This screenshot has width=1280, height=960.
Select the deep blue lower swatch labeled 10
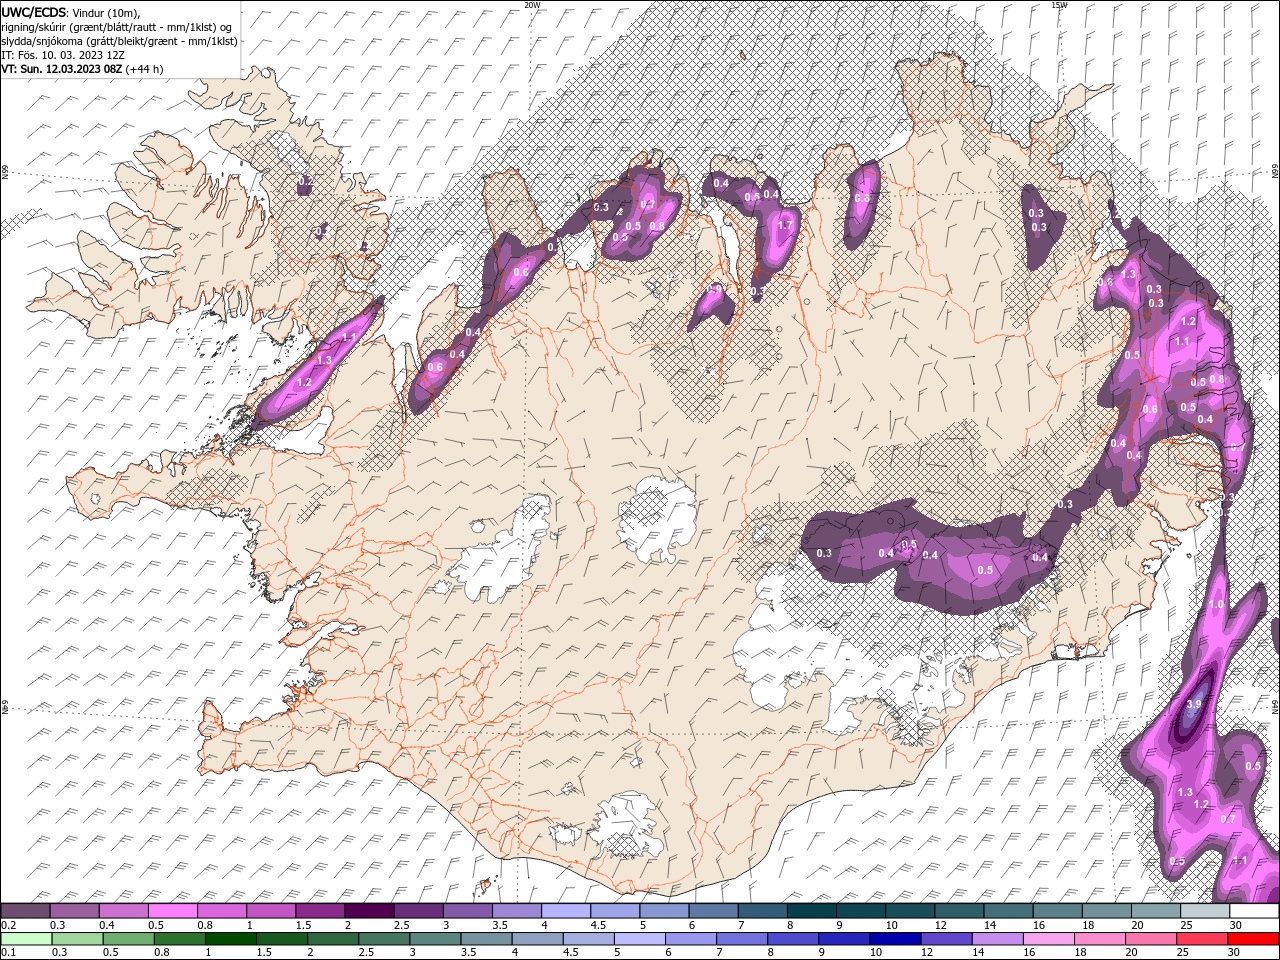coord(894,939)
